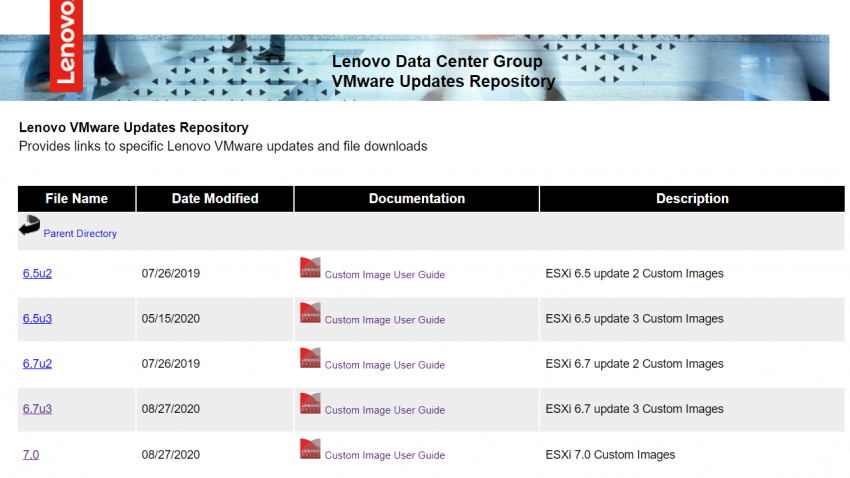Open the Parent Directory link
This screenshot has height=478, width=850.
point(80,234)
